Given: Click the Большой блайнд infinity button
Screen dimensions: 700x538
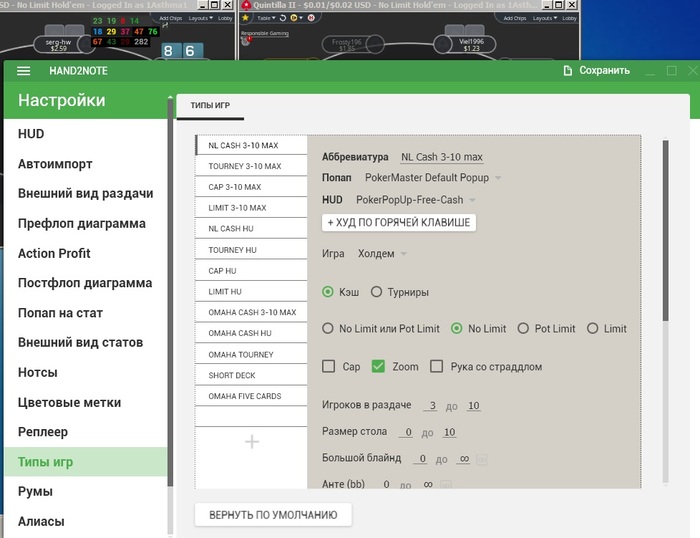Looking at the screenshot, I should click(482, 459).
